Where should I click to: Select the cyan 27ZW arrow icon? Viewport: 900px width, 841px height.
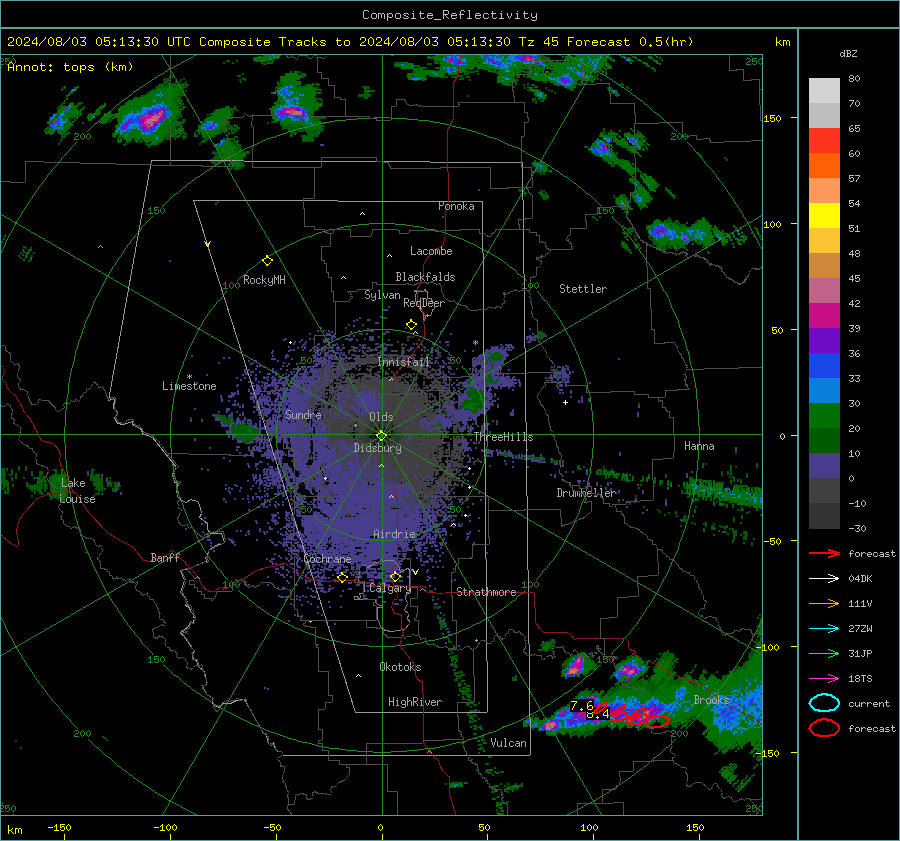(x=824, y=628)
